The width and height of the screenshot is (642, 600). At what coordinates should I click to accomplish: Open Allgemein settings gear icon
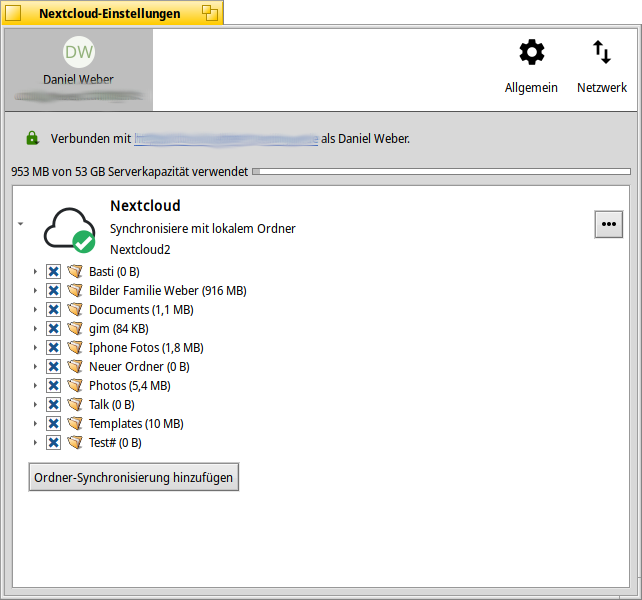tap(531, 53)
